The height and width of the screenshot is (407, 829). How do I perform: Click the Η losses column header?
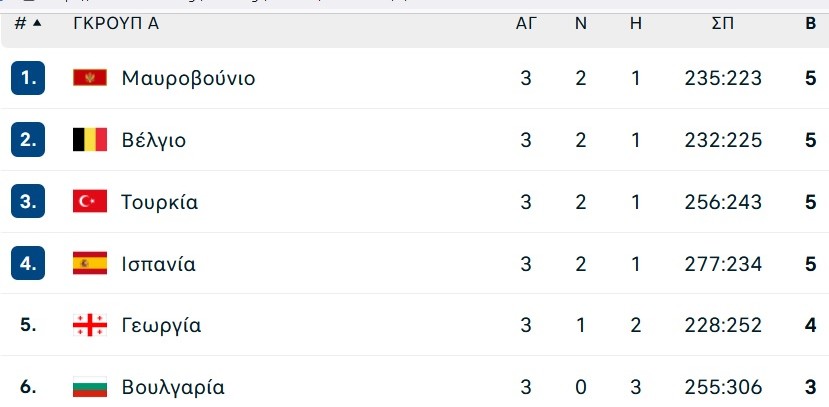tap(636, 24)
